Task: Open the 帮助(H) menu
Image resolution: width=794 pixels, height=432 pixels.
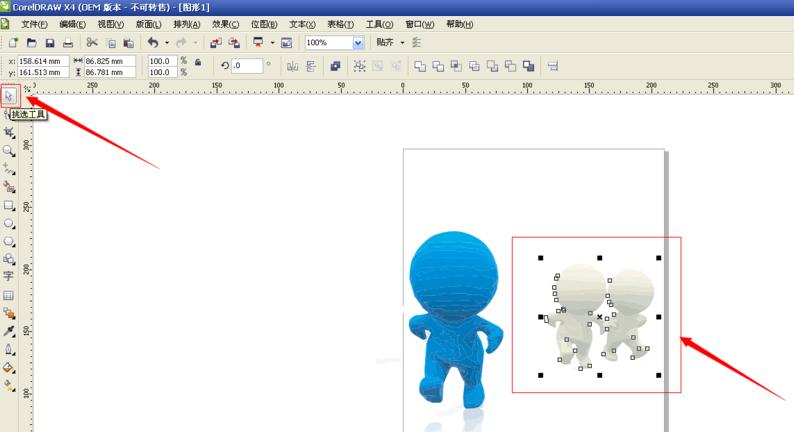Action: 459,24
